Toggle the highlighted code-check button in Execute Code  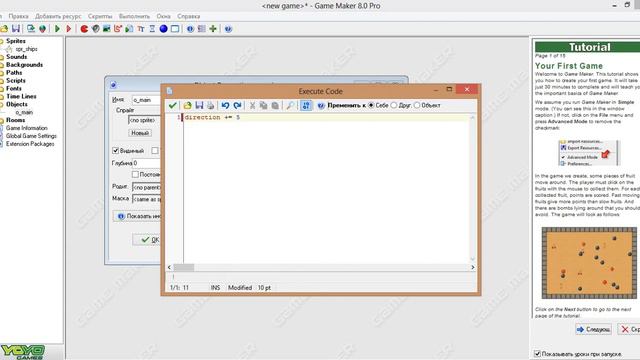306,105
